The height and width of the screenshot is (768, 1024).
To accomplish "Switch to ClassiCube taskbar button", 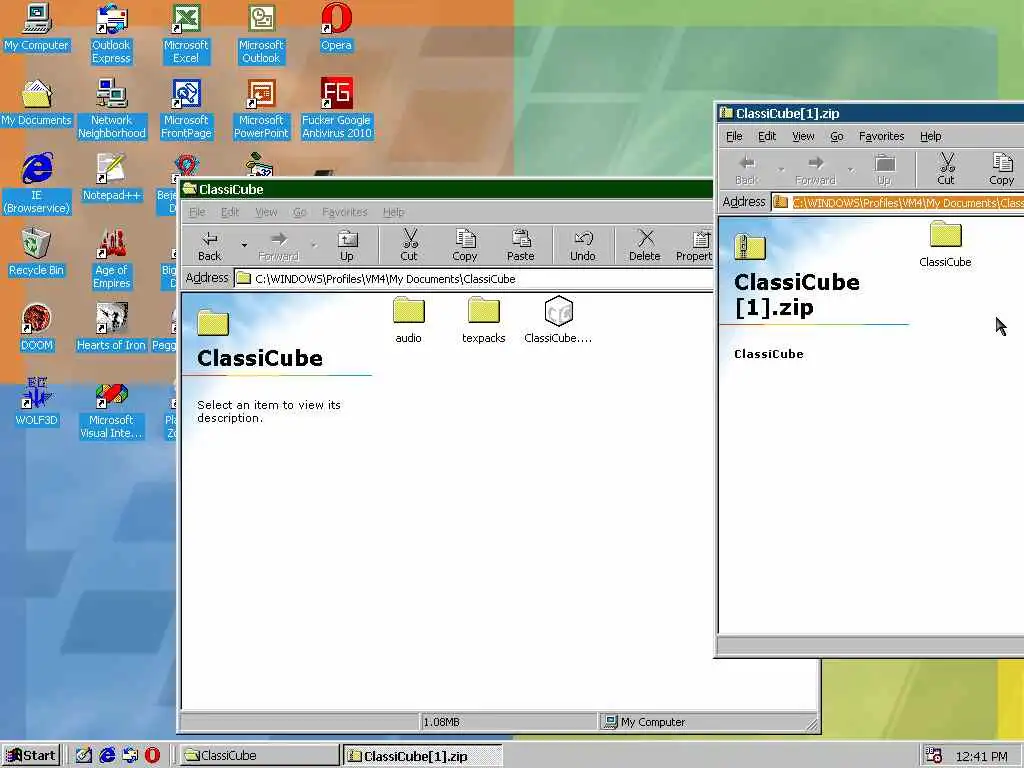I will 258,756.
